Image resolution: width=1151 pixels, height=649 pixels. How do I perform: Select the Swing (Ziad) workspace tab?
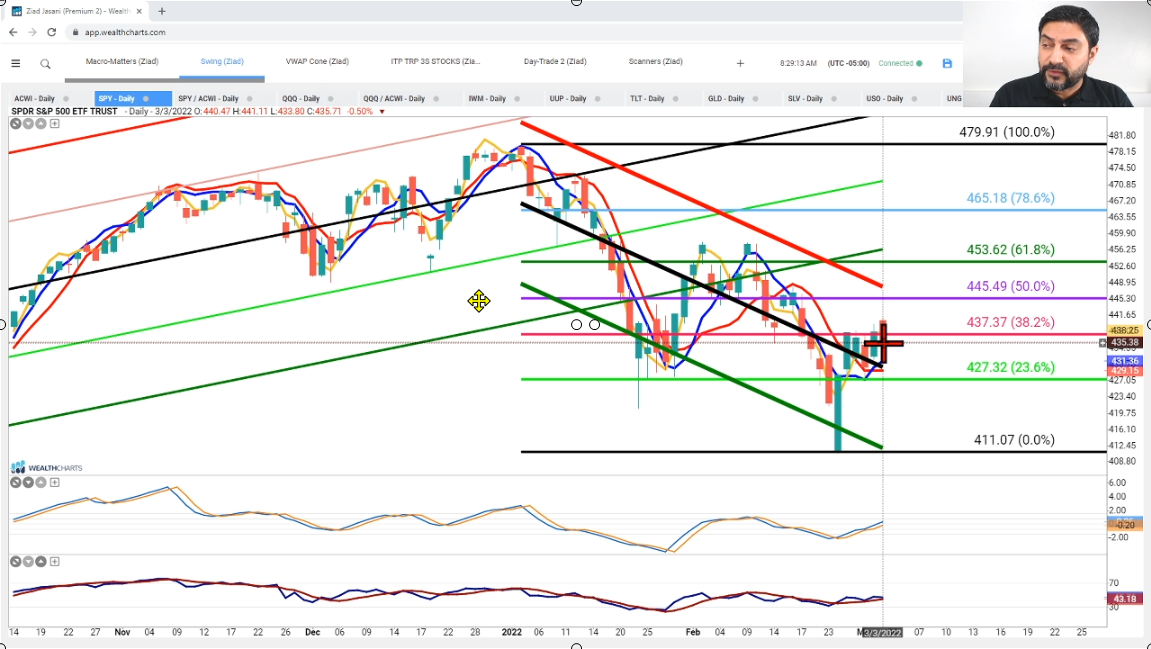tap(222, 62)
